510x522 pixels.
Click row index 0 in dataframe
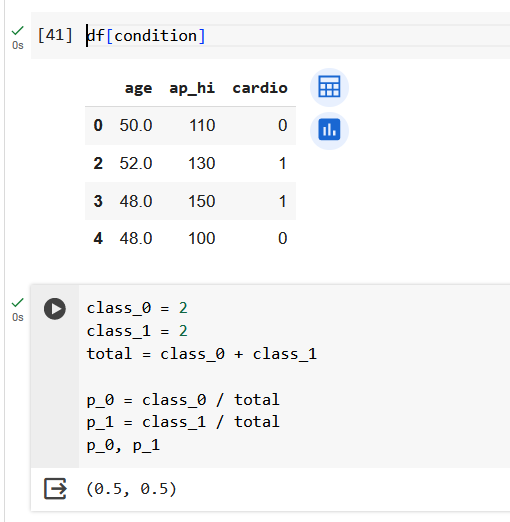coord(98,125)
